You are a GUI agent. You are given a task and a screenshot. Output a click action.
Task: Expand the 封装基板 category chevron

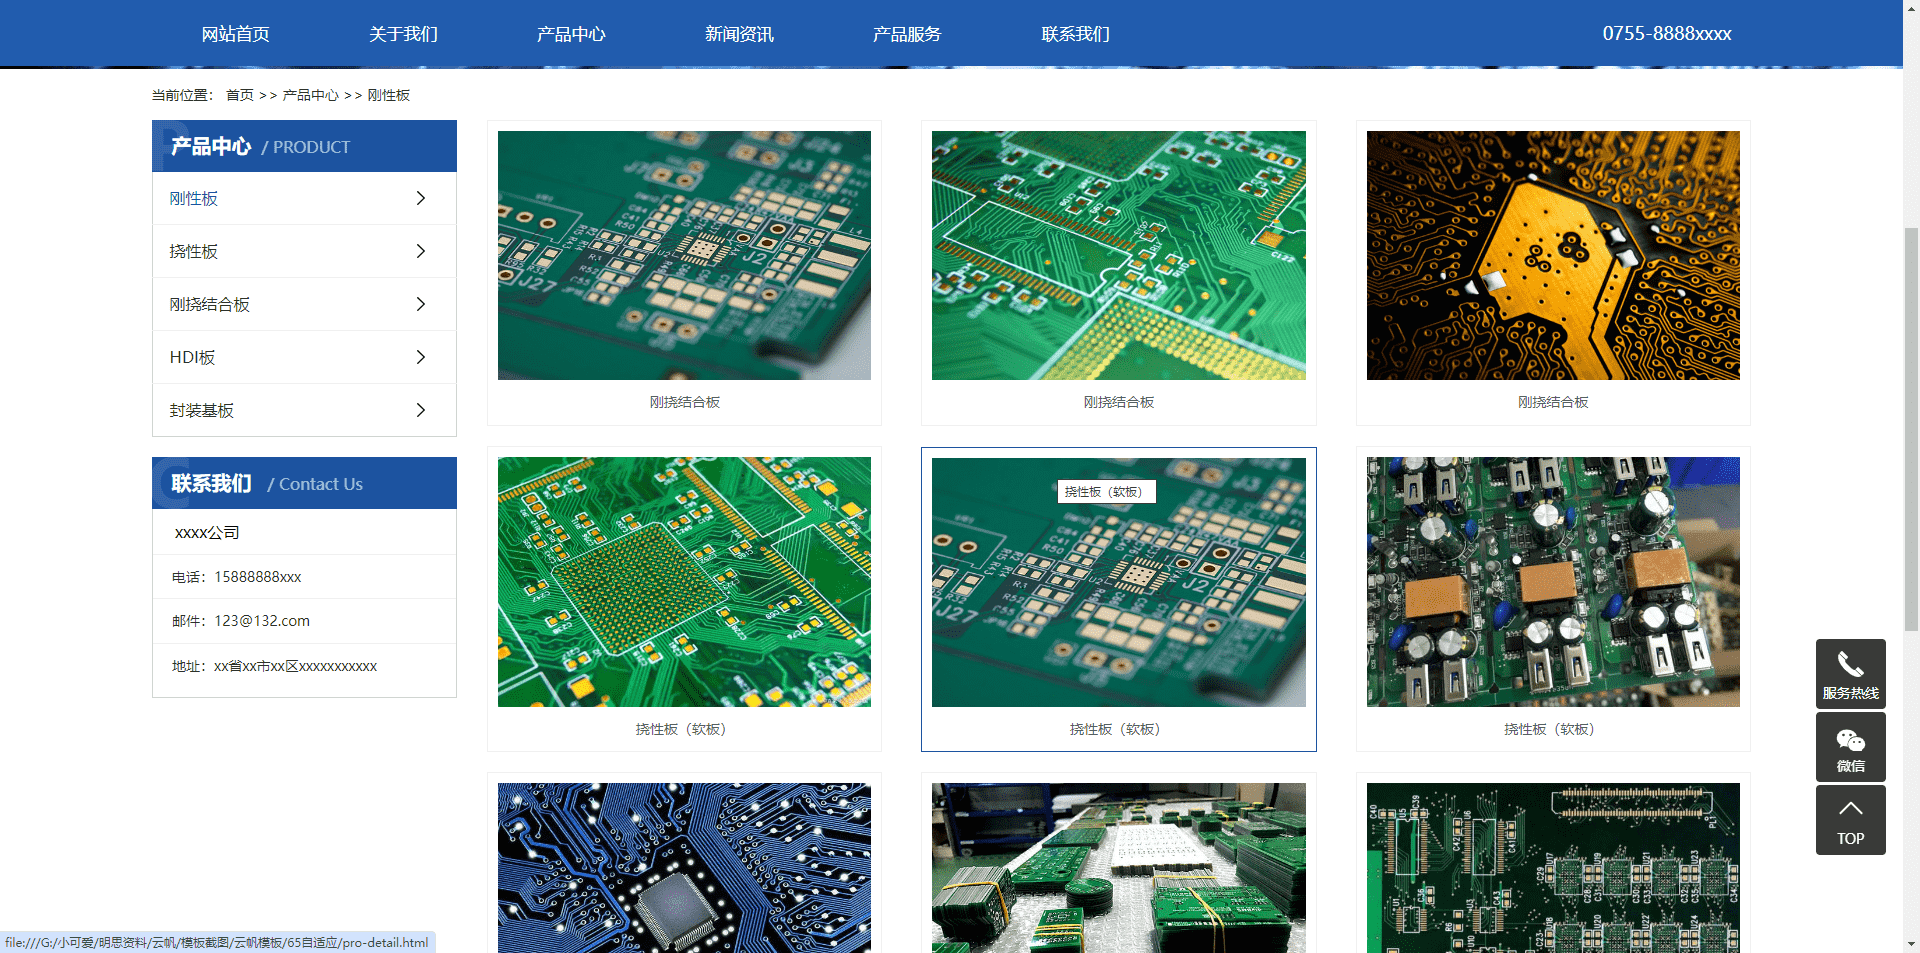coord(421,410)
